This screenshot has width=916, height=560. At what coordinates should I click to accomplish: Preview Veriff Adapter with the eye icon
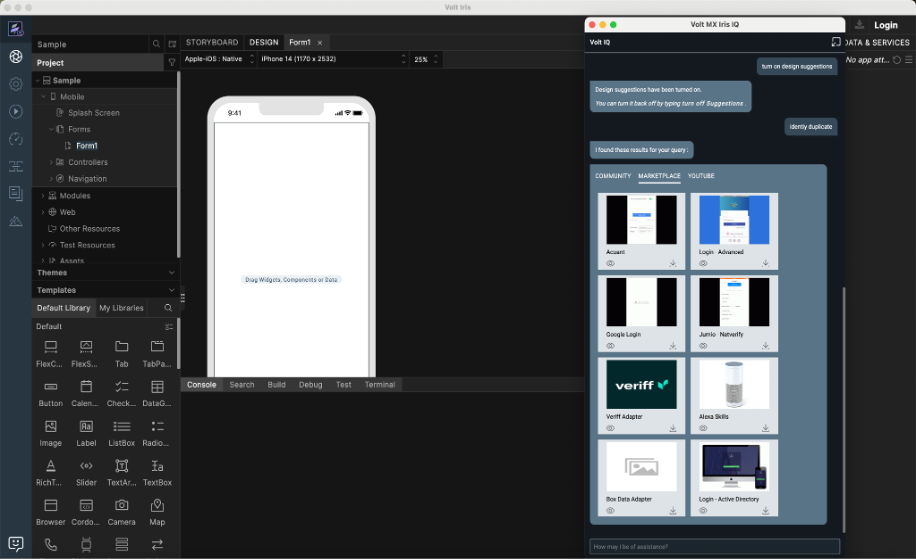(610, 428)
